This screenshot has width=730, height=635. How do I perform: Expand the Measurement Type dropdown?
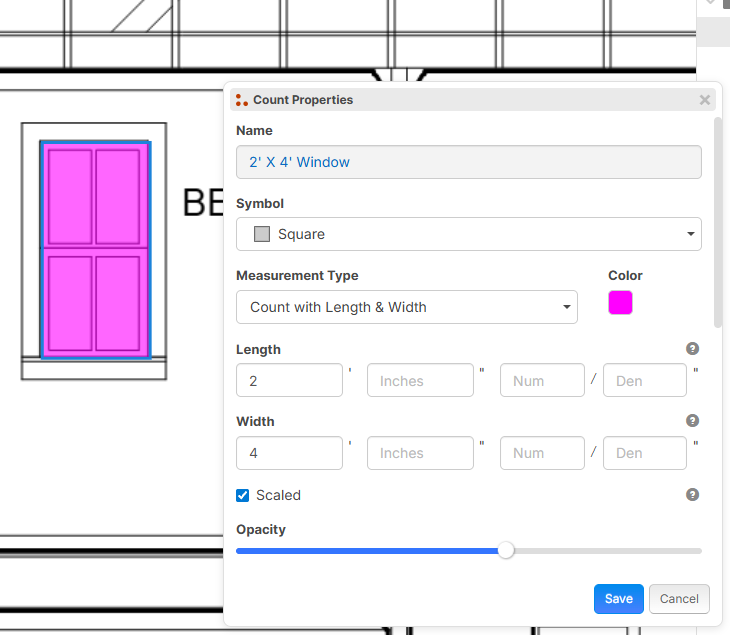click(x=406, y=307)
